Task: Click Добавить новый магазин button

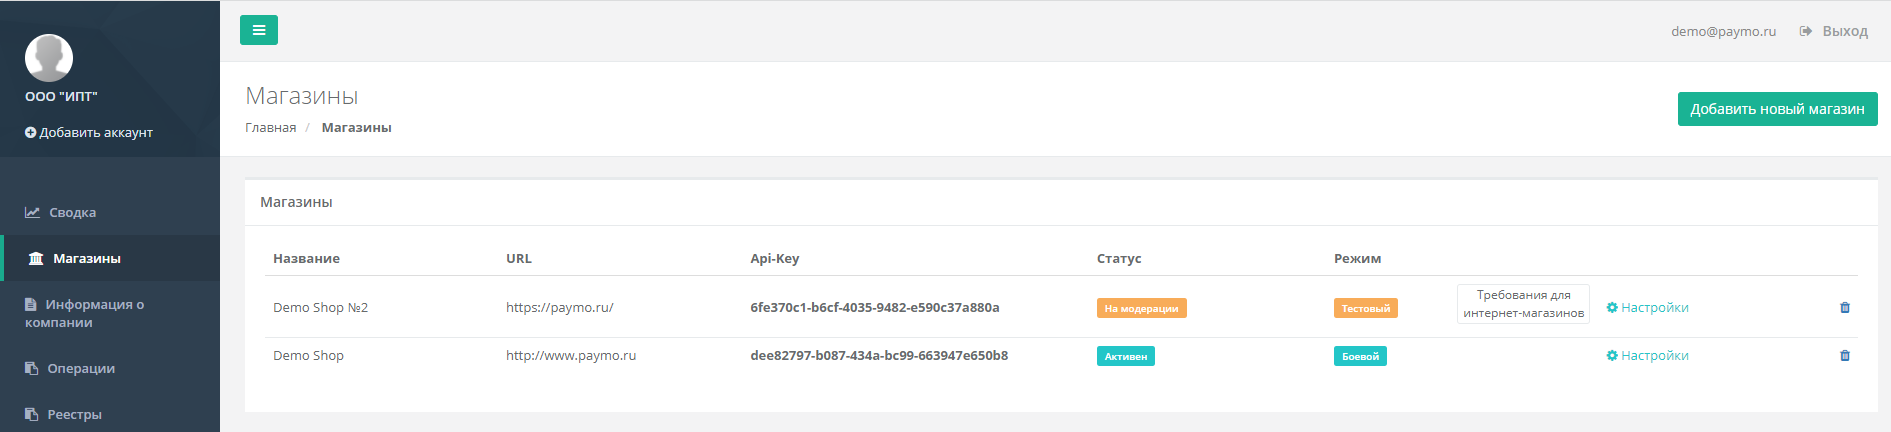Action: (x=1777, y=109)
